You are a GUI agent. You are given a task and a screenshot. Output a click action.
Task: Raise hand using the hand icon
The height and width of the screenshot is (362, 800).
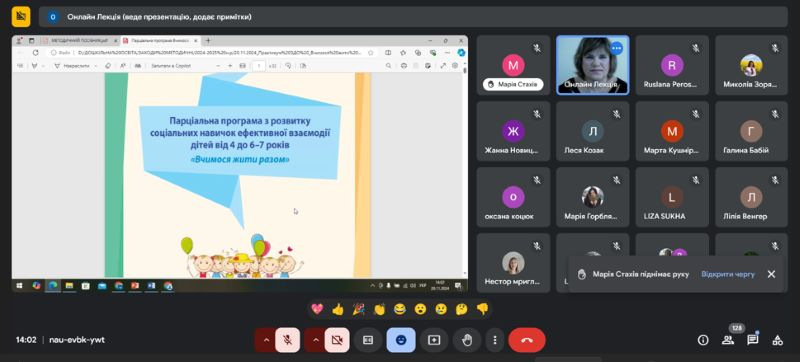(x=467, y=340)
